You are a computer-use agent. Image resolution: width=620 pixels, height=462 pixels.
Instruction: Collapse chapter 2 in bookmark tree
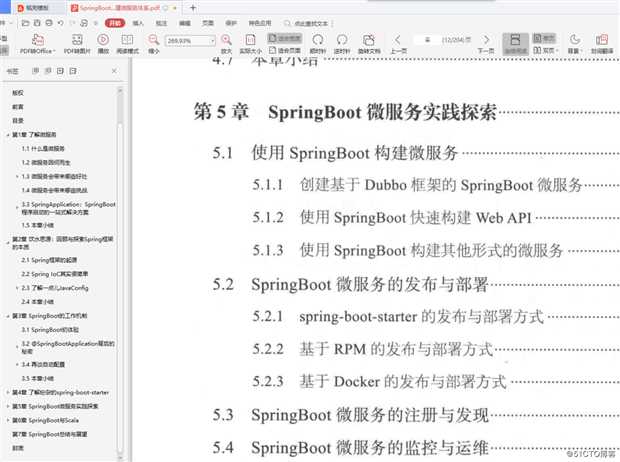[8, 242]
